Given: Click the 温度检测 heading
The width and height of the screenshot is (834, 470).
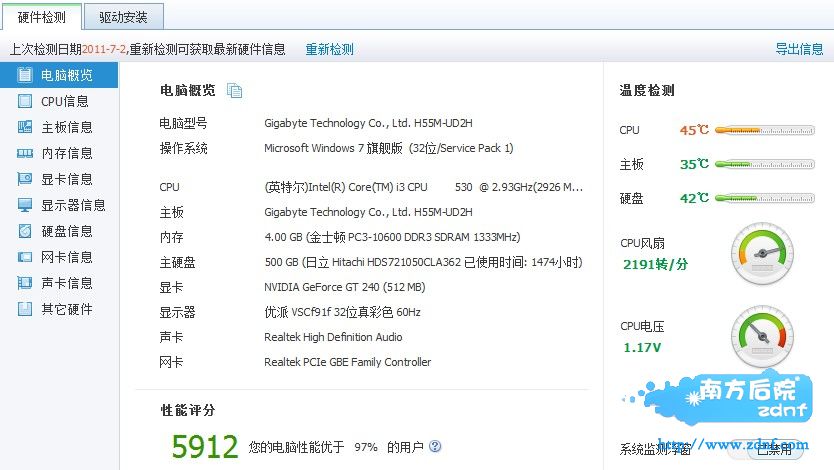Looking at the screenshot, I should [647, 90].
